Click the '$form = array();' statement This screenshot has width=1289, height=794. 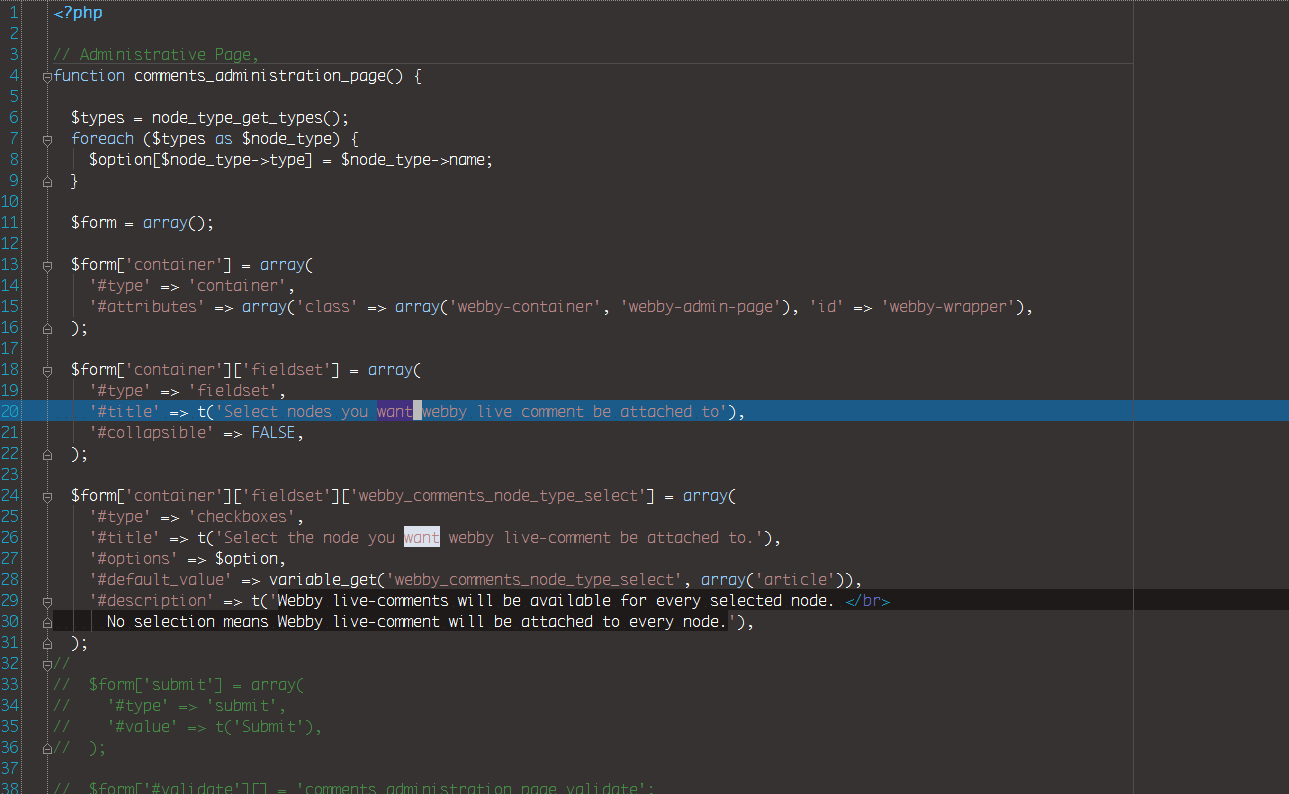coord(142,223)
